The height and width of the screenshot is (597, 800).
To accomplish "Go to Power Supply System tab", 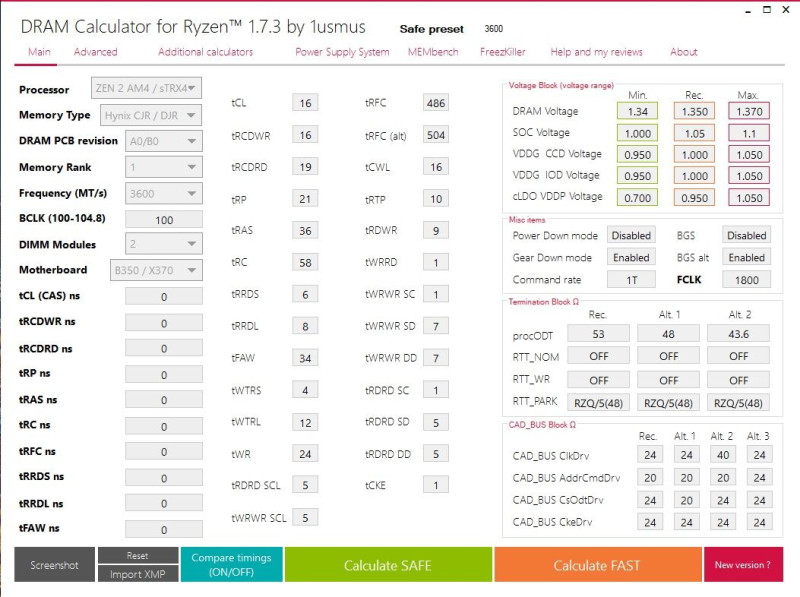I will (x=342, y=52).
